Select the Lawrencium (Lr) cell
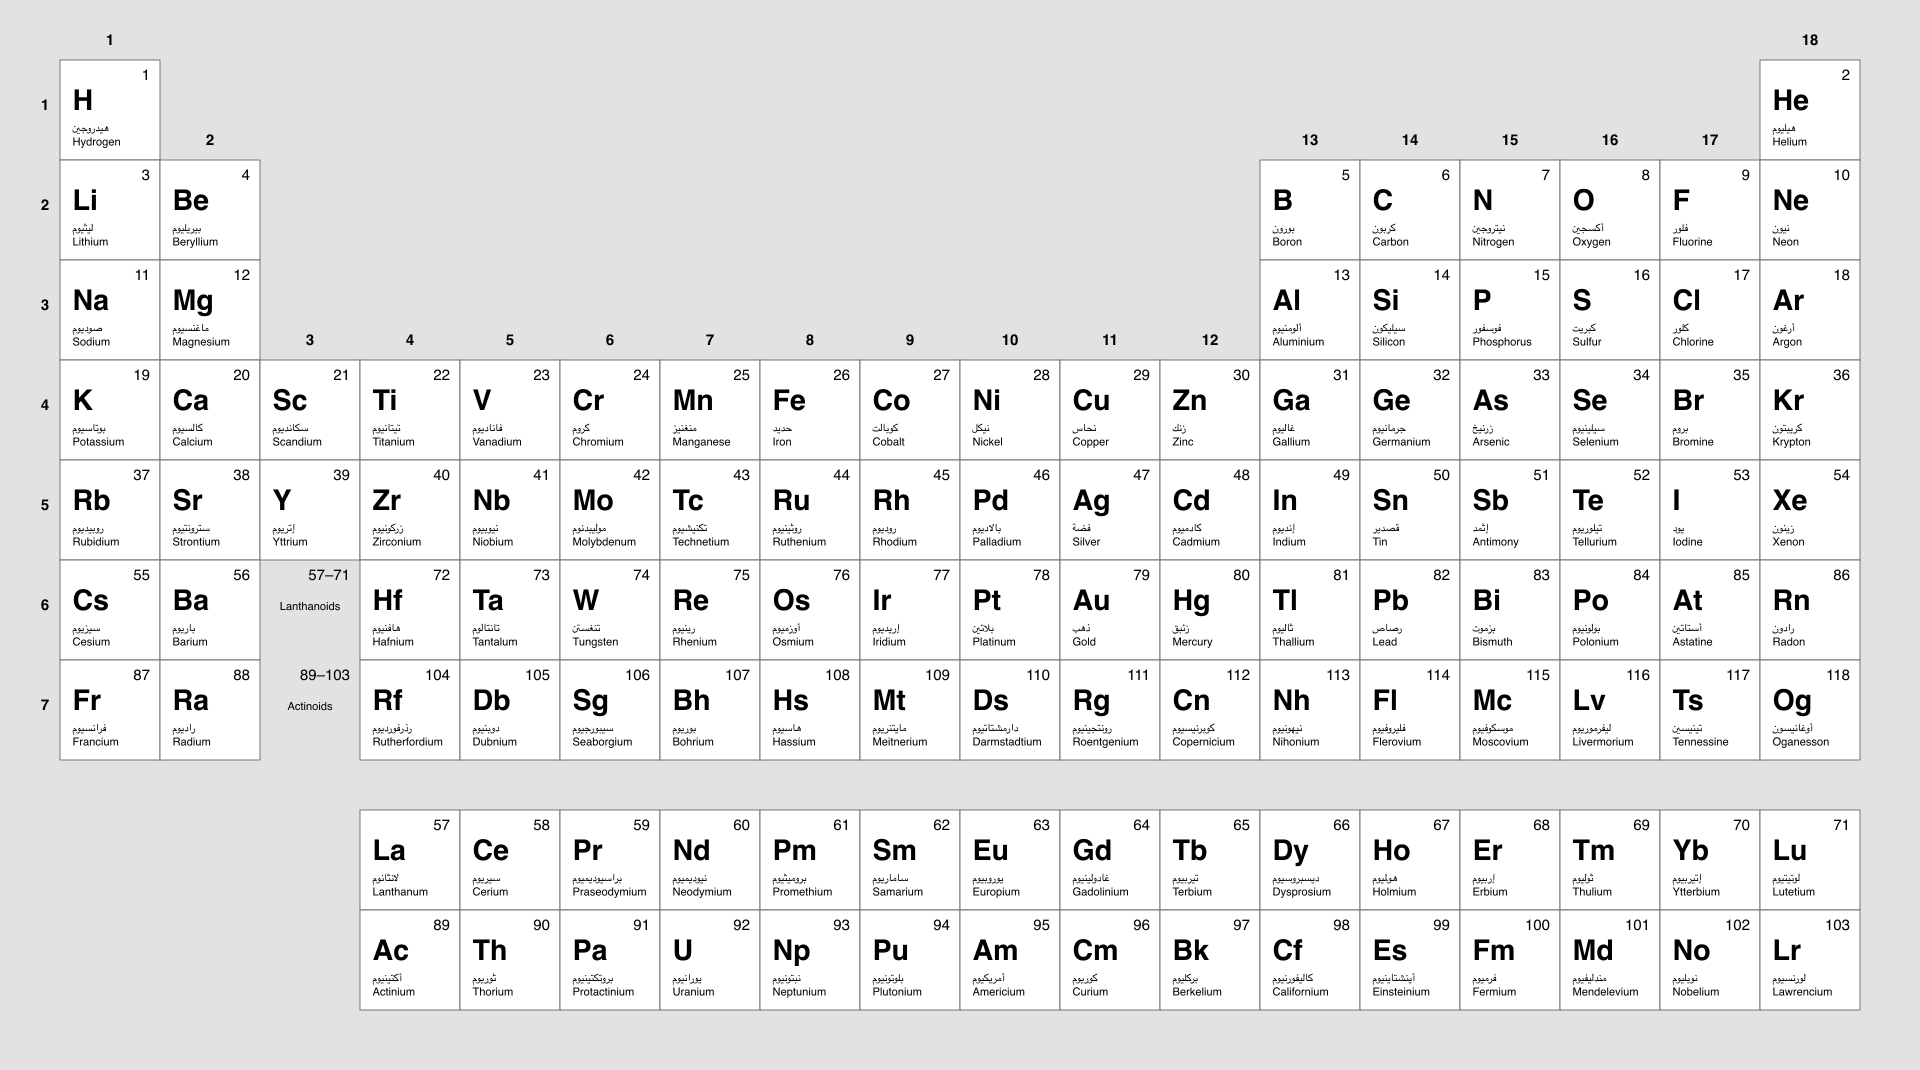Image resolution: width=1920 pixels, height=1070 pixels. coord(1810,960)
